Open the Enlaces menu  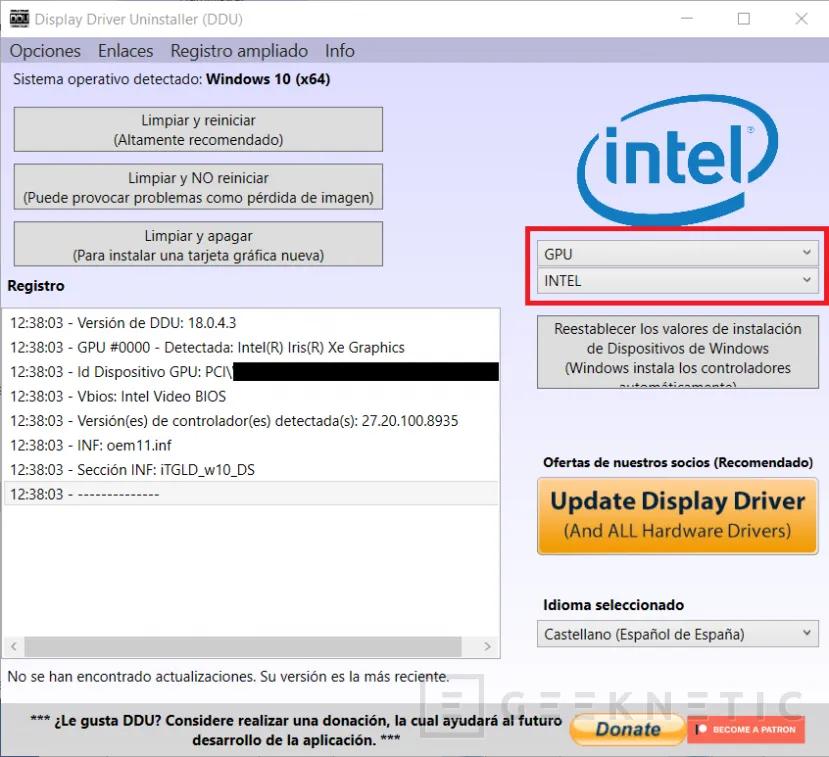[x=125, y=51]
